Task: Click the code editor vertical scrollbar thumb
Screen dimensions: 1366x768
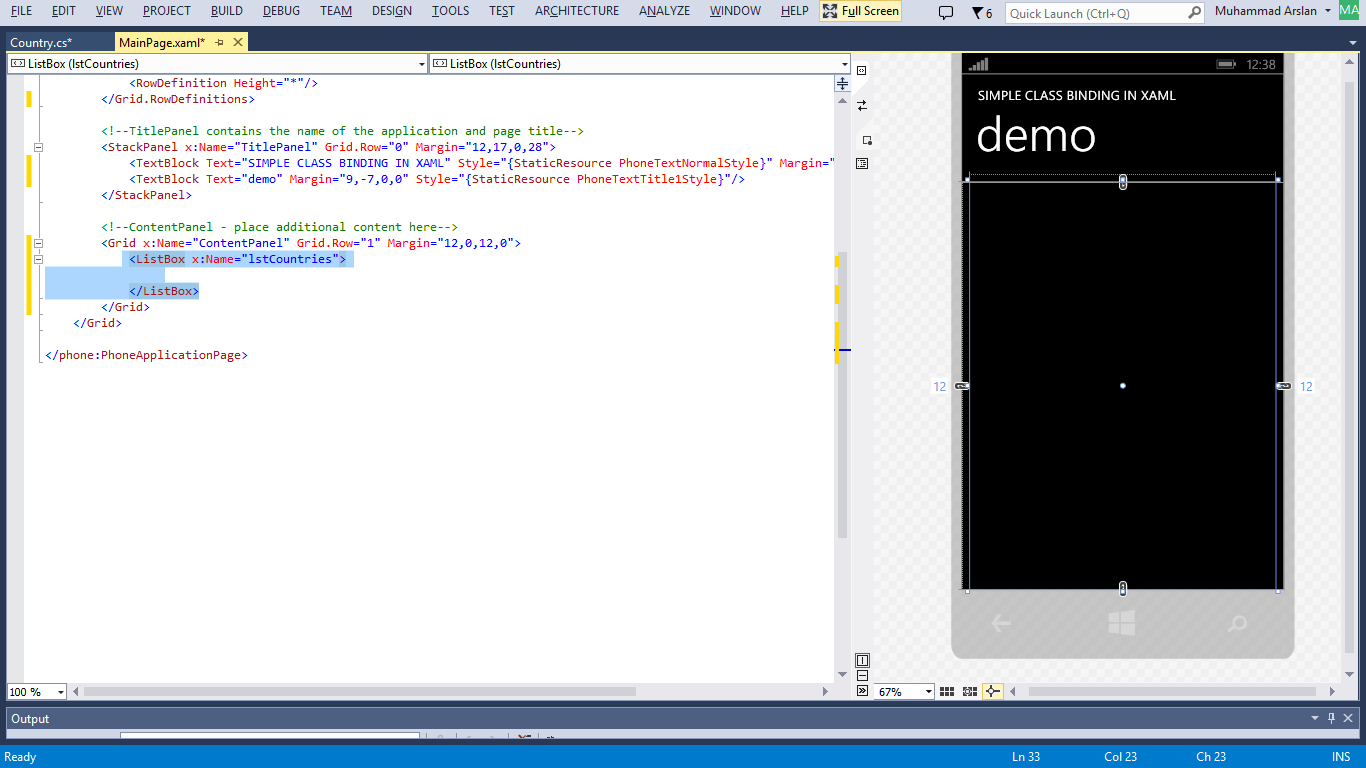Action: [842, 395]
